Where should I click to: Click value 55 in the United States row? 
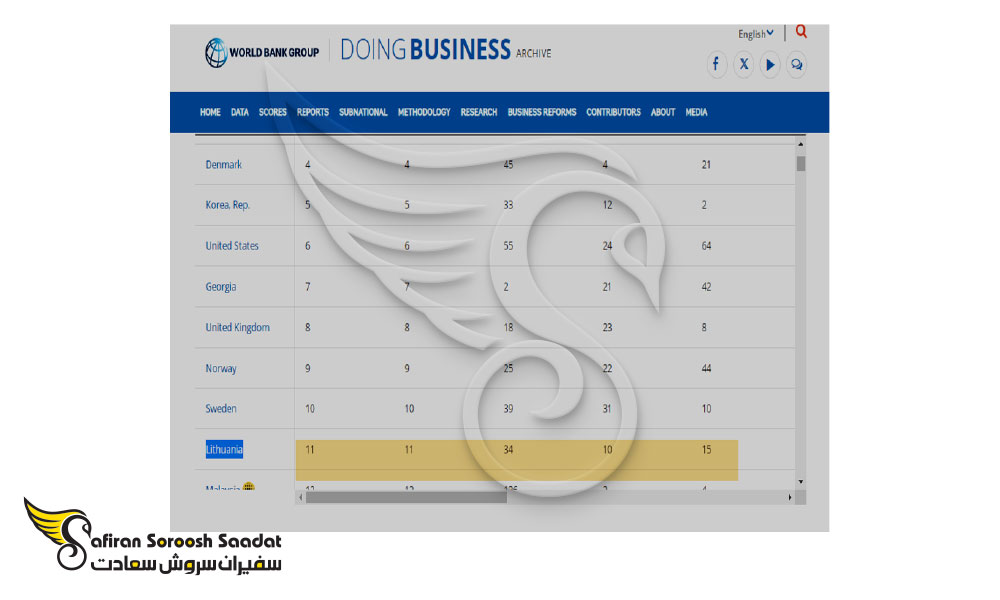click(x=508, y=245)
